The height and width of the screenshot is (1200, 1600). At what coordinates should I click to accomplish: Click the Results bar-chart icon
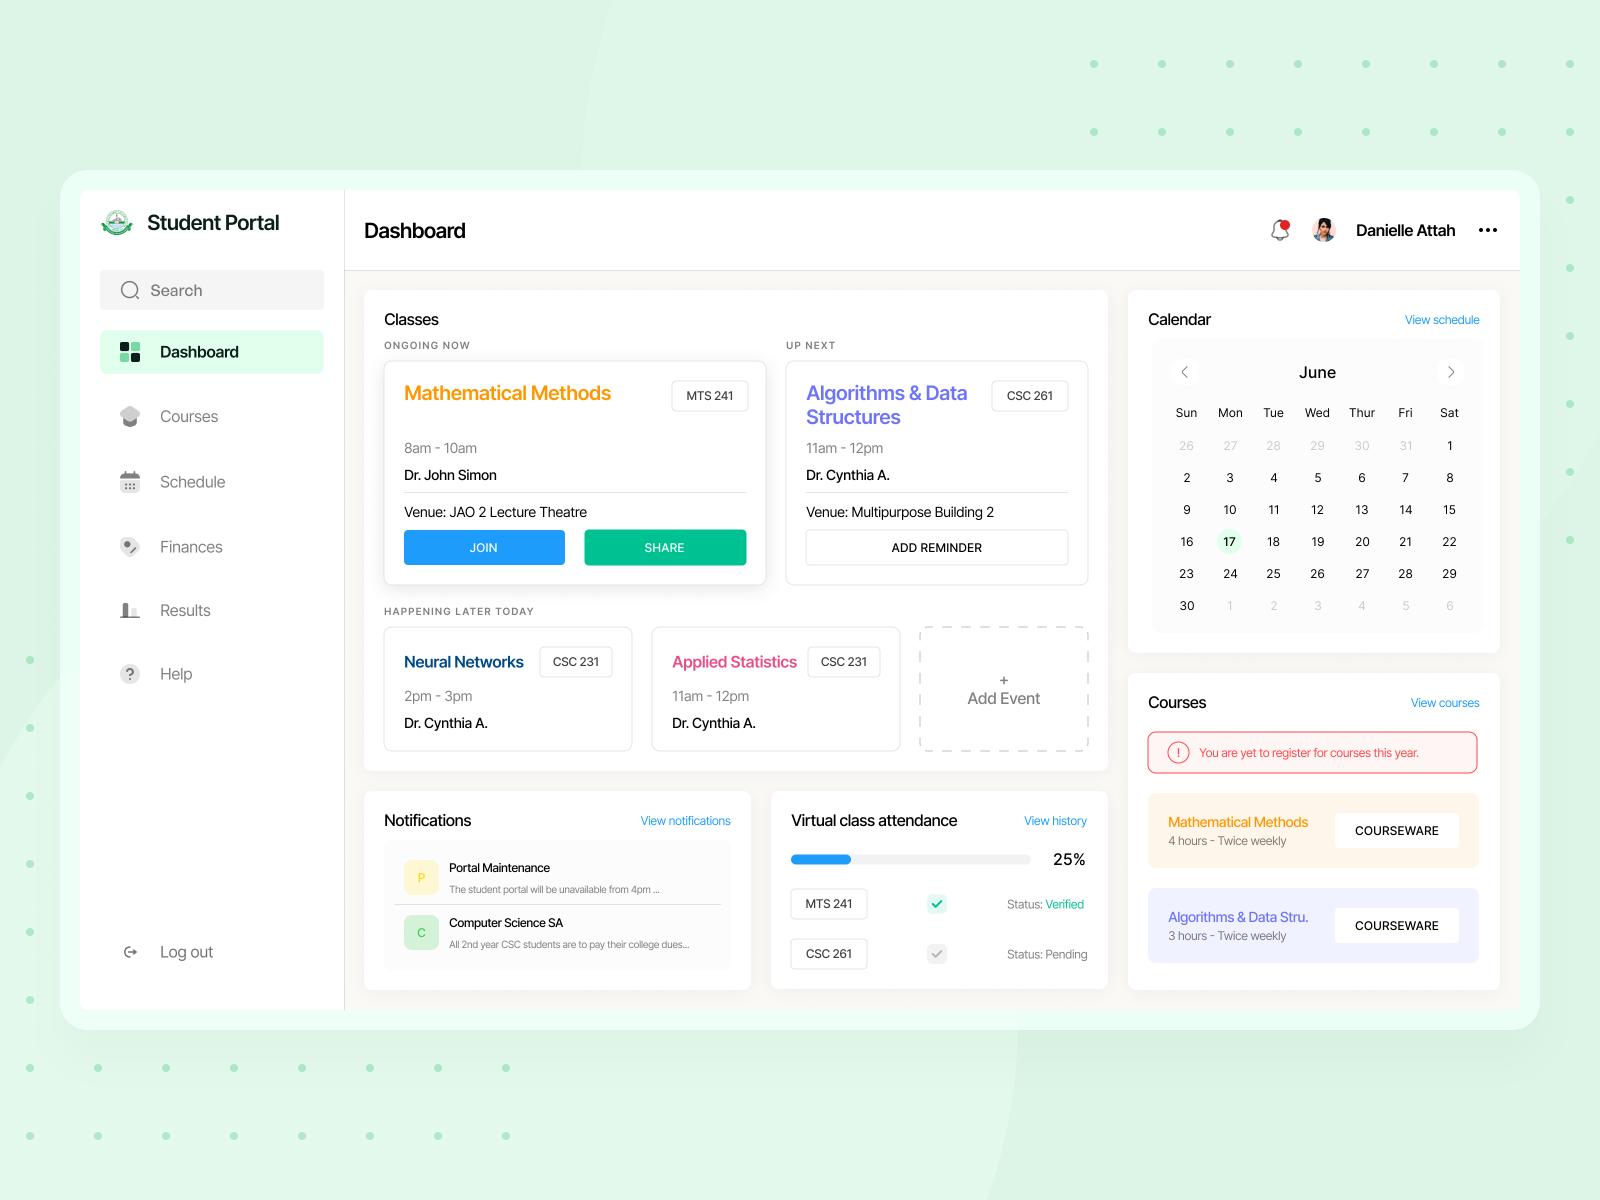click(130, 610)
